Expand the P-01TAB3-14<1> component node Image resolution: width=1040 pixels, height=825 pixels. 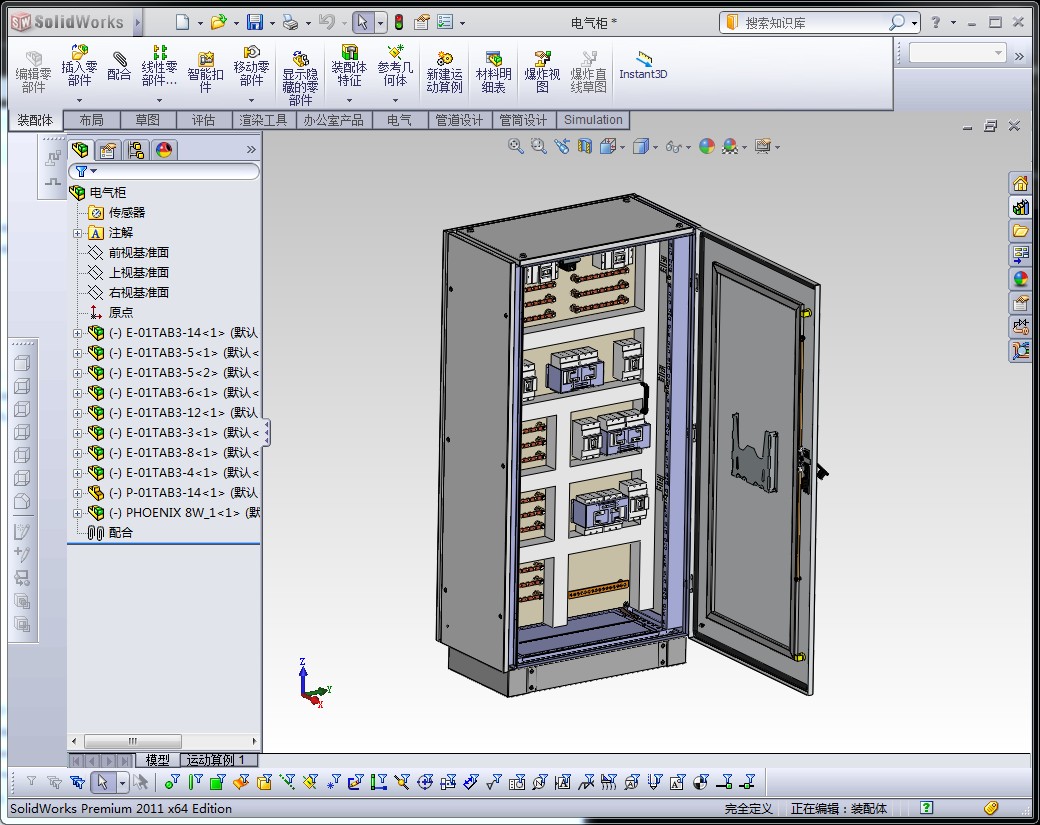(x=78, y=493)
